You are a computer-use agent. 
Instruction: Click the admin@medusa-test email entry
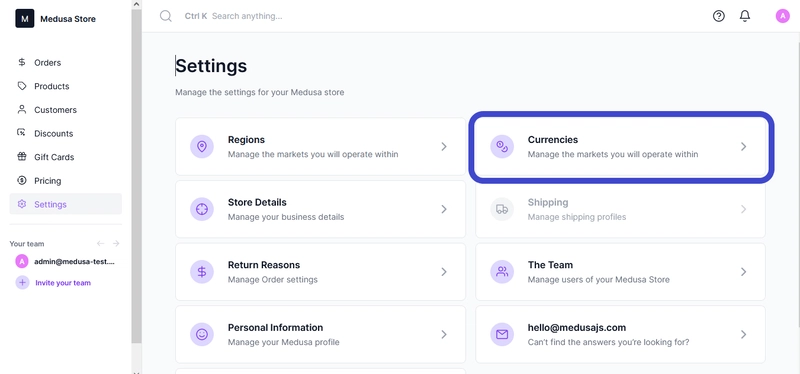tap(74, 261)
